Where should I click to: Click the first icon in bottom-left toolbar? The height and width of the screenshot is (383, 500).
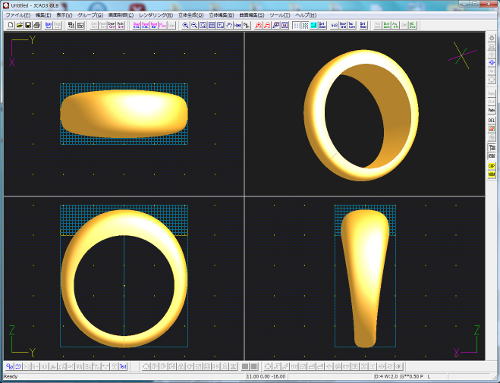point(10,367)
